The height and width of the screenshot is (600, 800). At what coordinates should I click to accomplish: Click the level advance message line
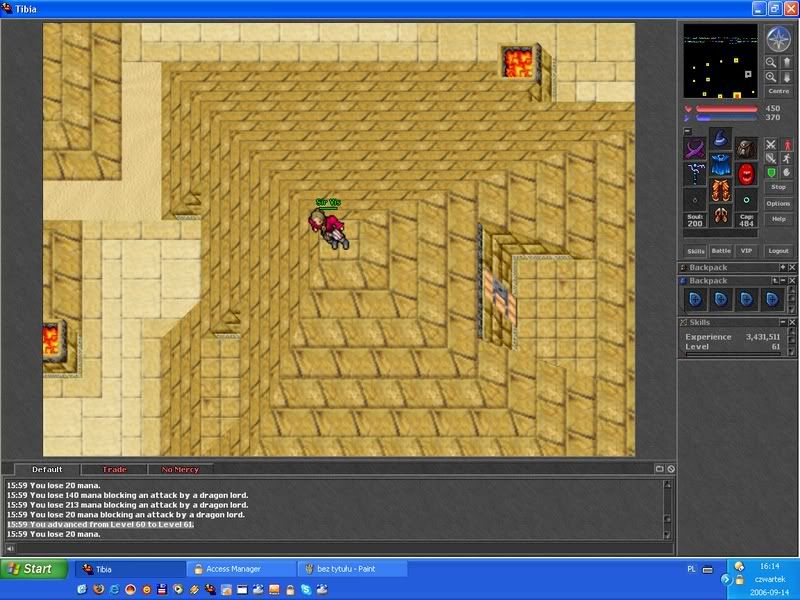pos(100,524)
